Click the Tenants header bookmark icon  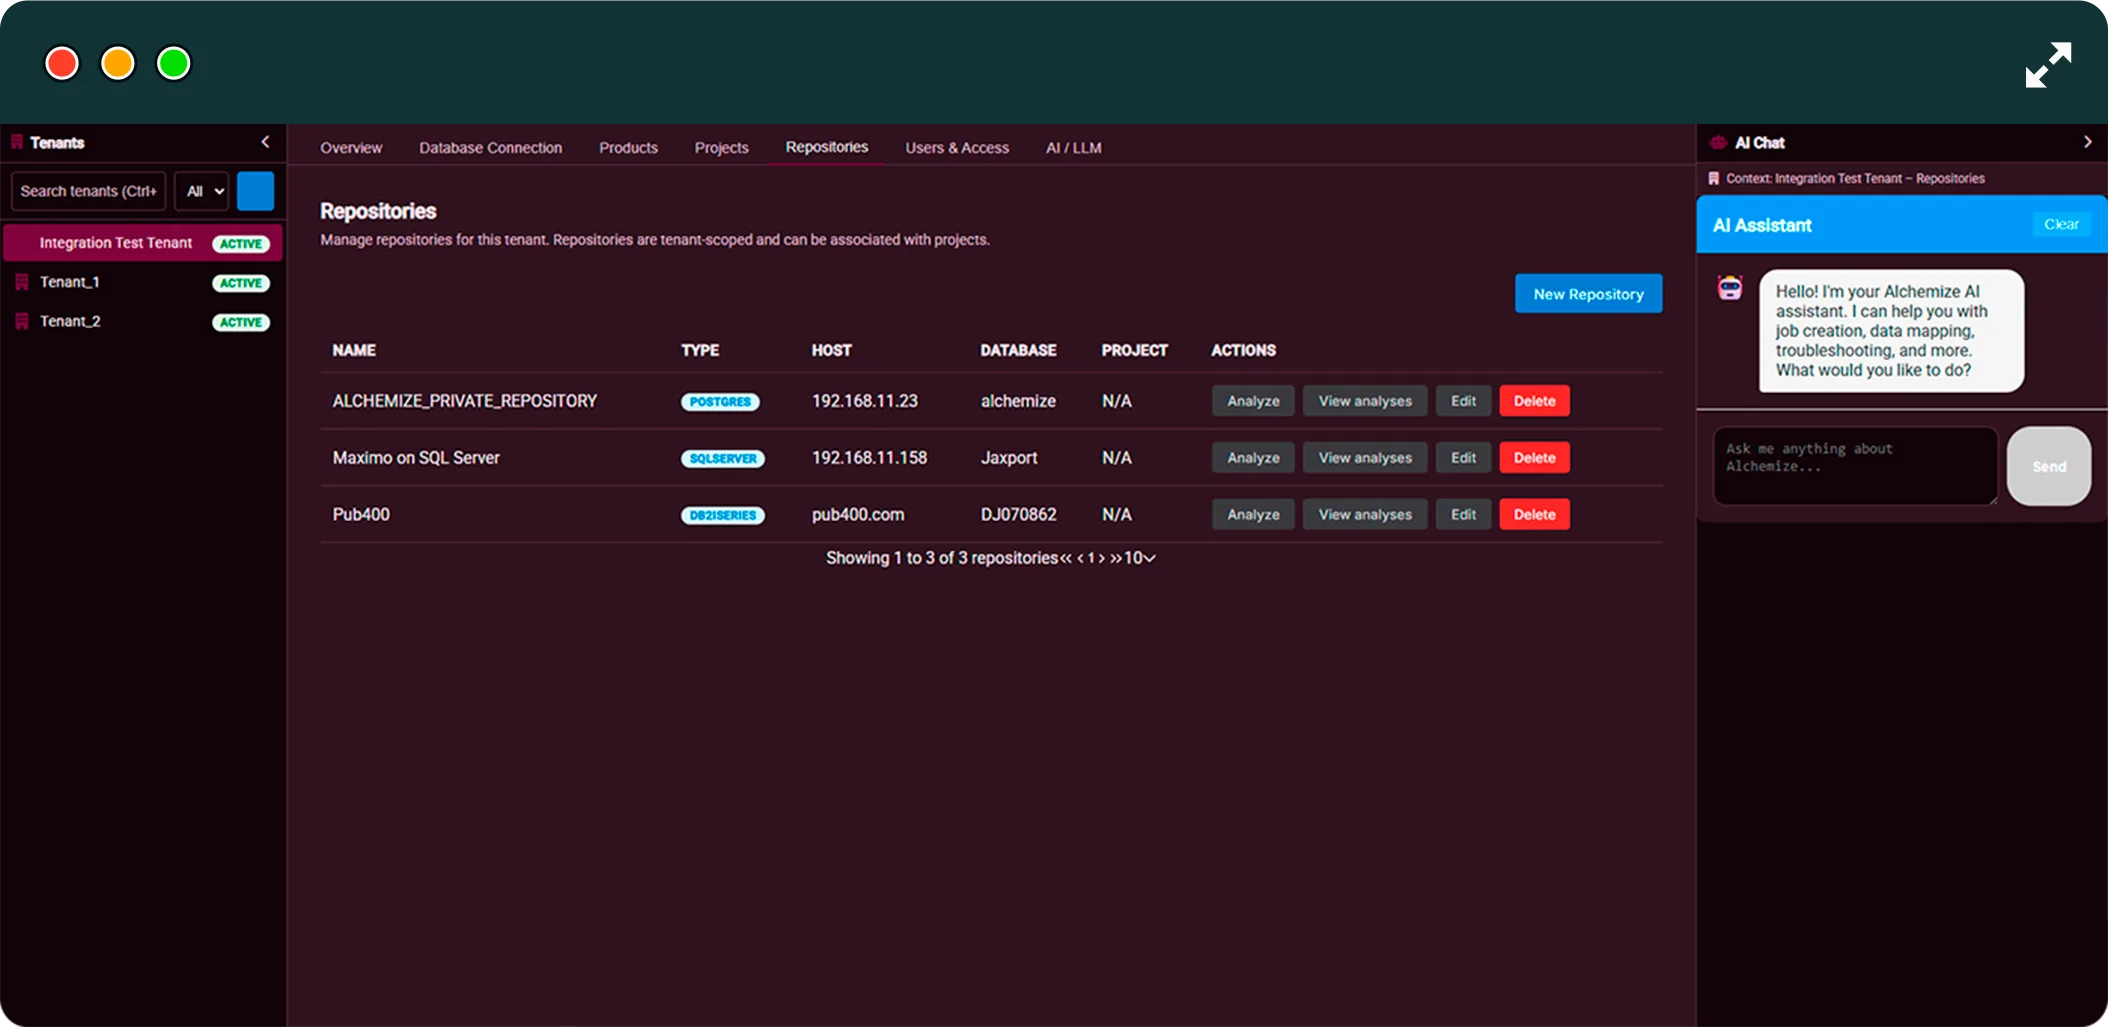tap(17, 142)
